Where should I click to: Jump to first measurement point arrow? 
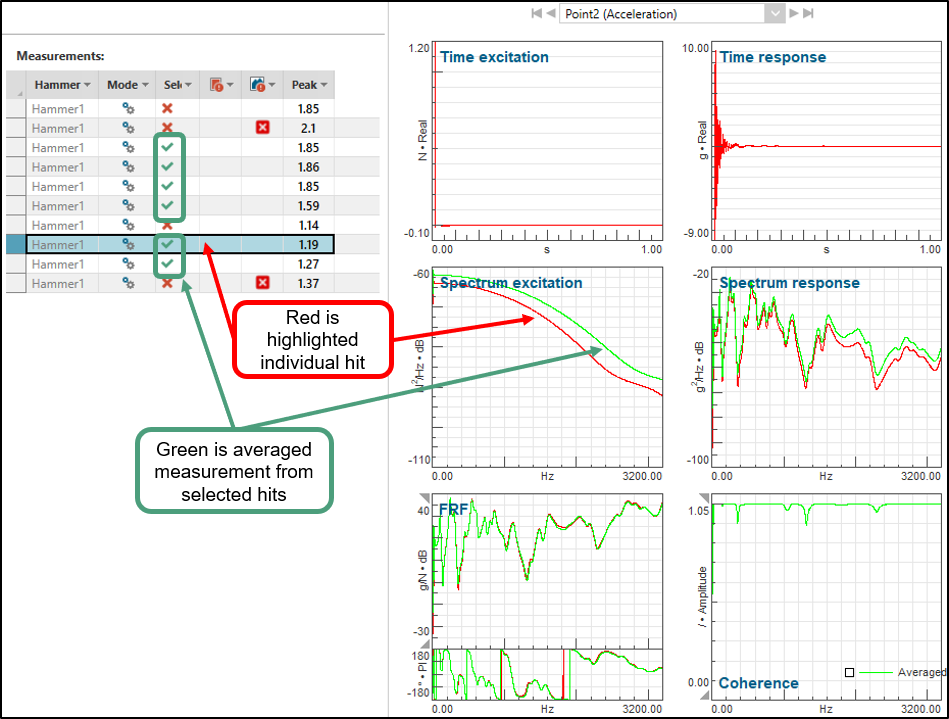pyautogui.click(x=536, y=13)
